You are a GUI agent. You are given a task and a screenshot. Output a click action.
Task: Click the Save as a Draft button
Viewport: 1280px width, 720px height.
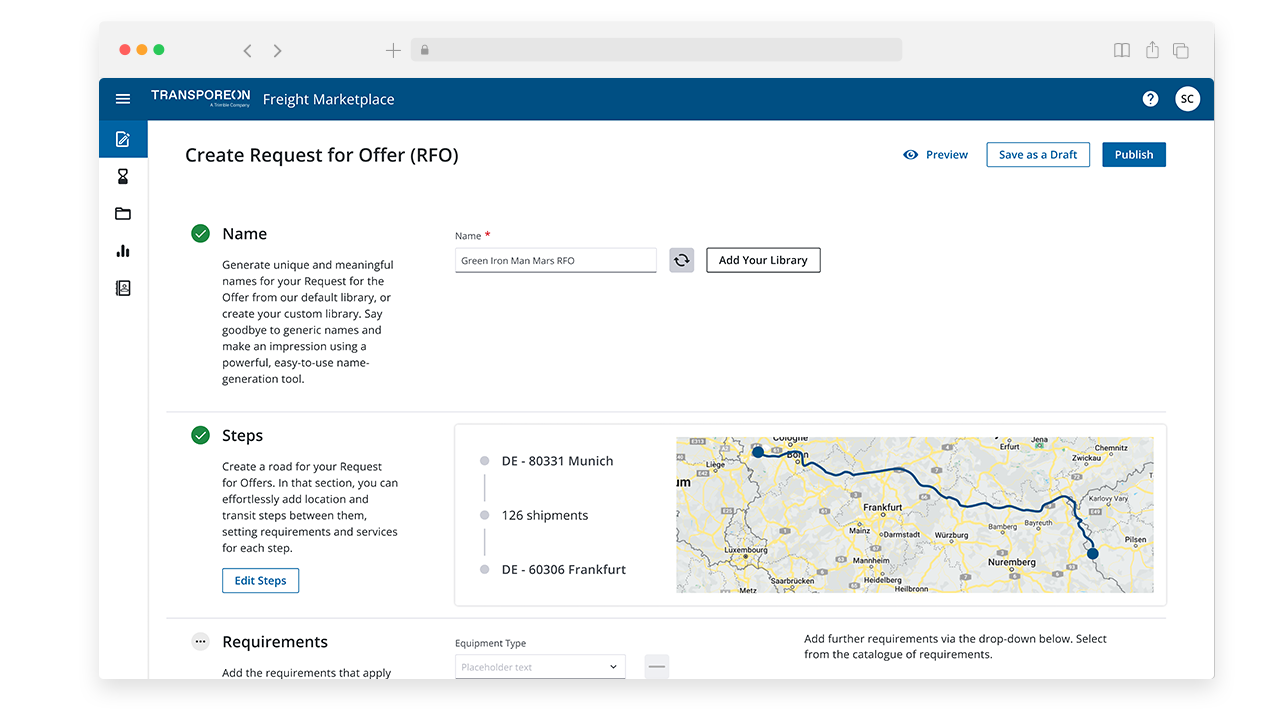[x=1038, y=154]
